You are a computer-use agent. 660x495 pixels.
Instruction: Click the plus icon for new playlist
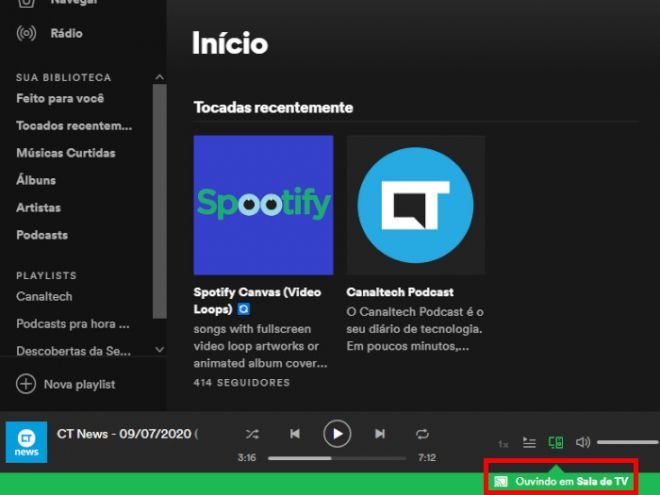coord(26,384)
